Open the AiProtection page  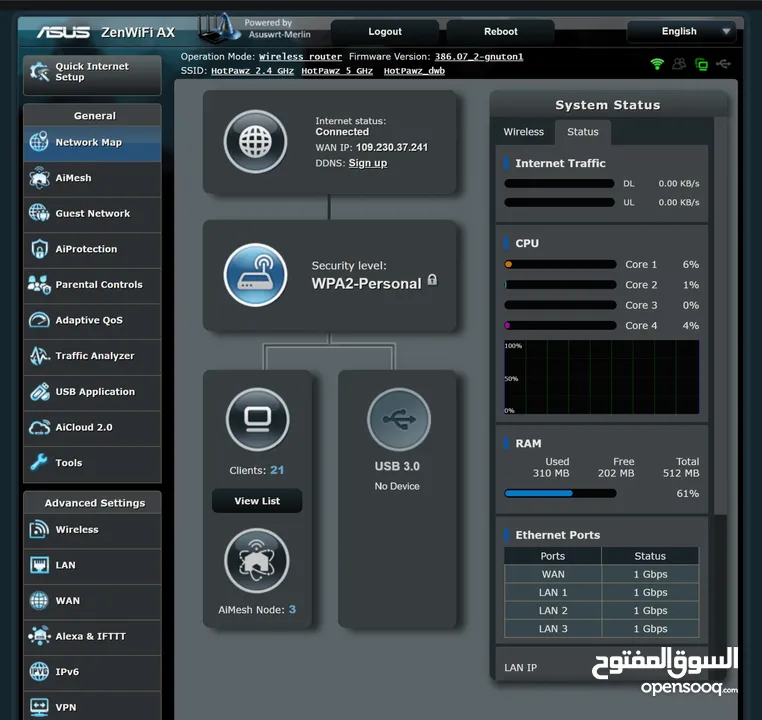tap(92, 250)
